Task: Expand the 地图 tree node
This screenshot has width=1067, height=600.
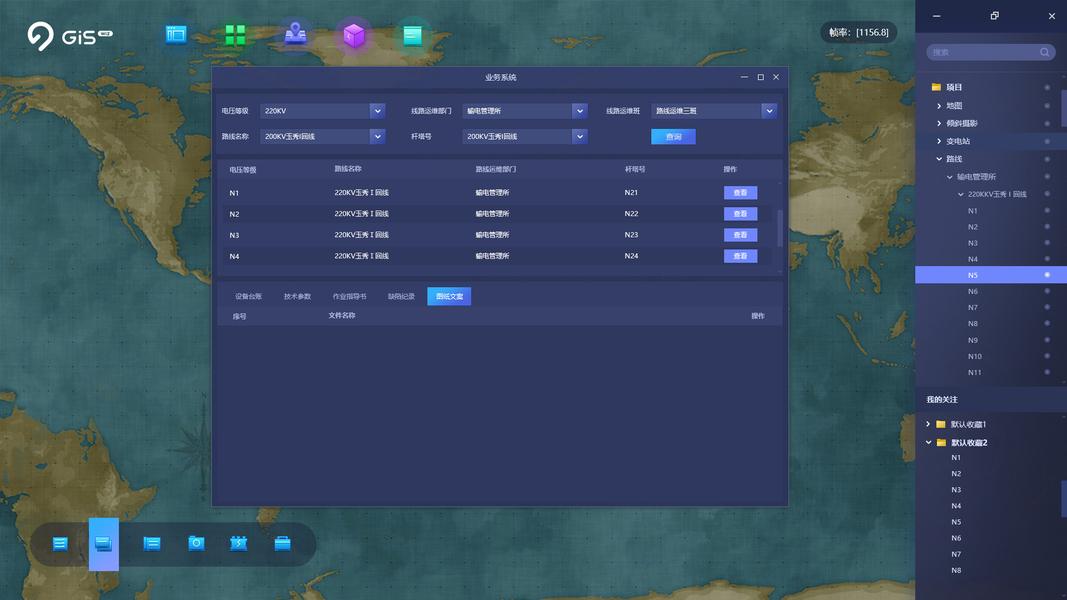Action: (939, 106)
